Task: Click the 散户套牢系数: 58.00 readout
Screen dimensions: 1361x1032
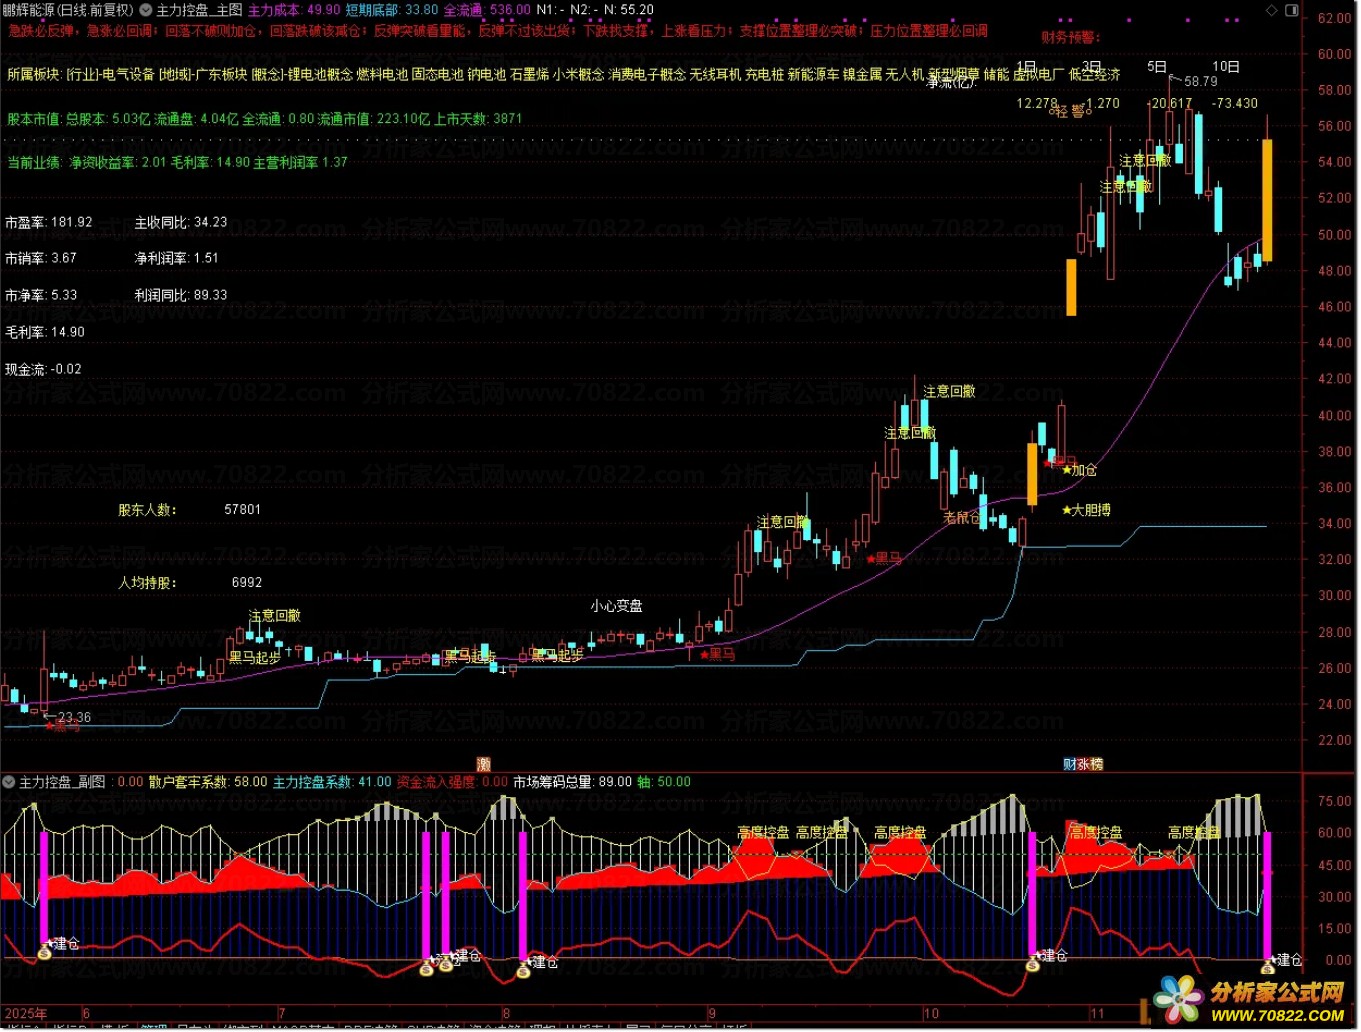Action: click(x=208, y=782)
